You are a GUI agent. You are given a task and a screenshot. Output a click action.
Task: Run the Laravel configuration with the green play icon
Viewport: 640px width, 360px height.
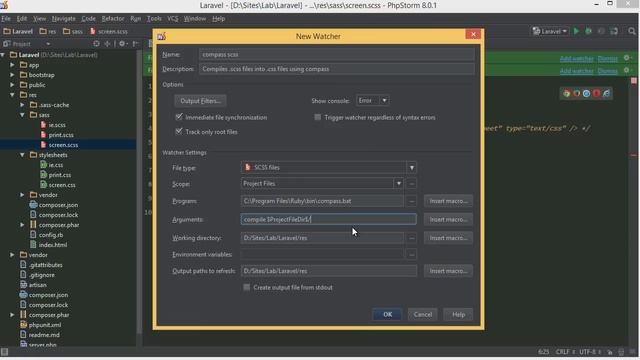click(576, 31)
